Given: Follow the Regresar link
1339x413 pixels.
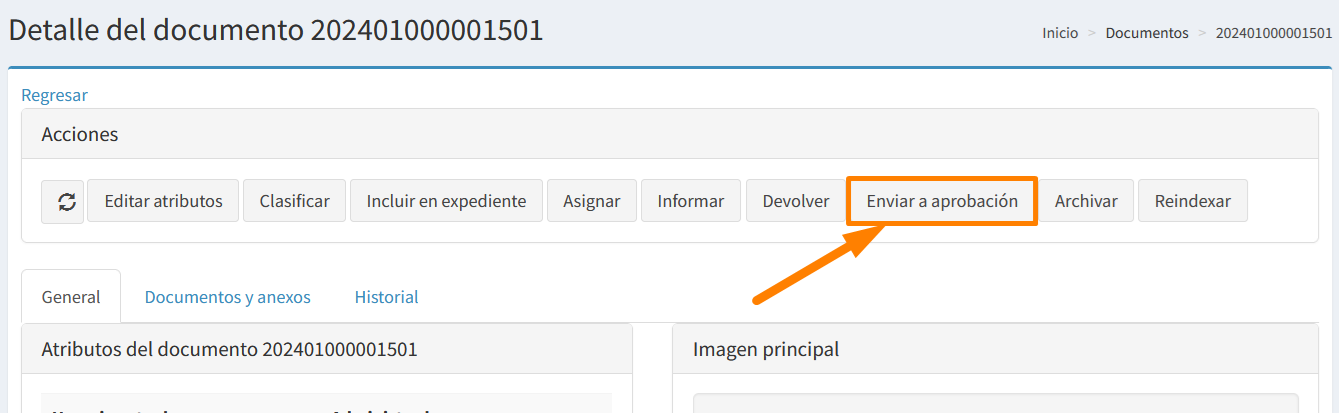Looking at the screenshot, I should point(54,95).
